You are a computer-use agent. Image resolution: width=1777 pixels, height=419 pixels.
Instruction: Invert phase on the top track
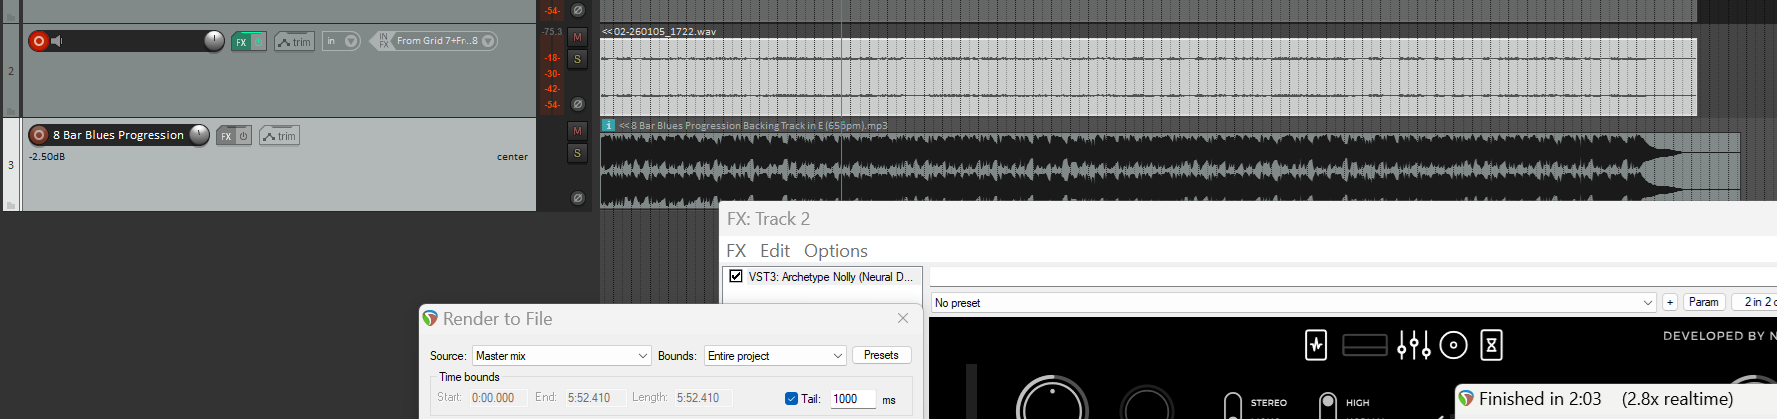click(577, 10)
